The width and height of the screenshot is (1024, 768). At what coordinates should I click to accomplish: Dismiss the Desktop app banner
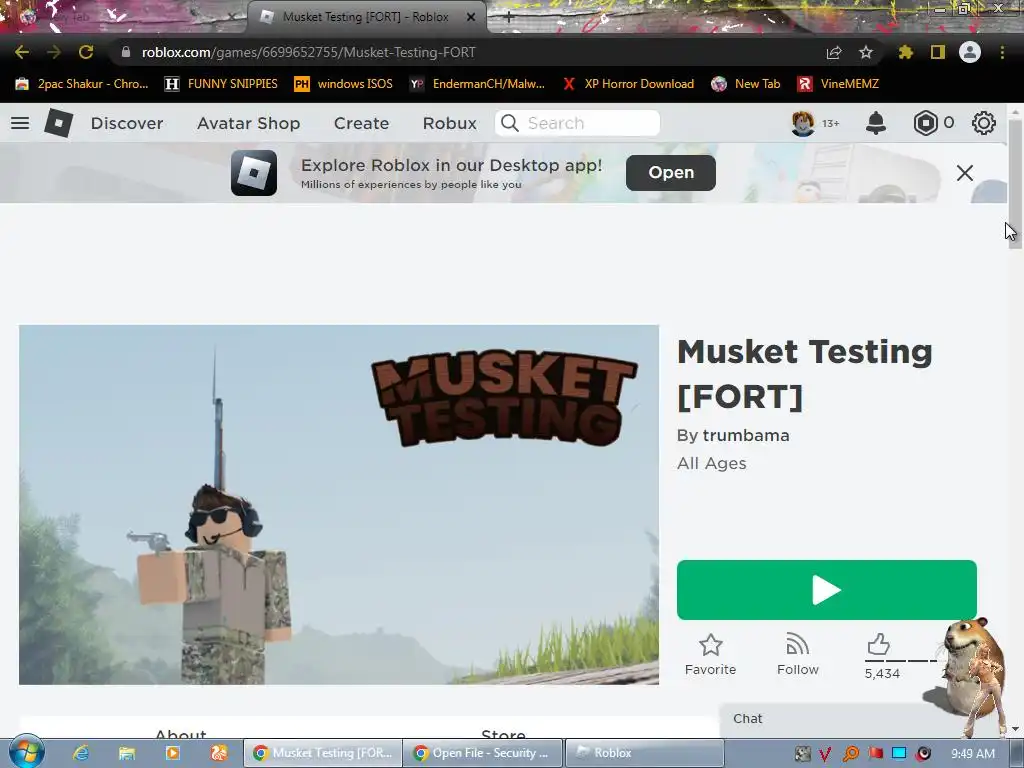[965, 173]
